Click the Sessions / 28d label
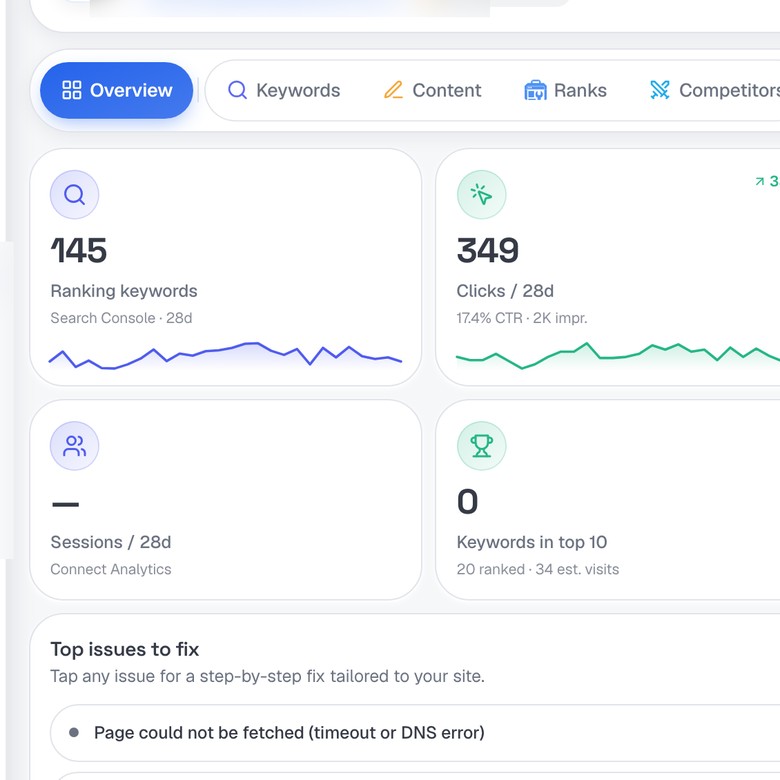The image size is (780, 780). (x=111, y=542)
